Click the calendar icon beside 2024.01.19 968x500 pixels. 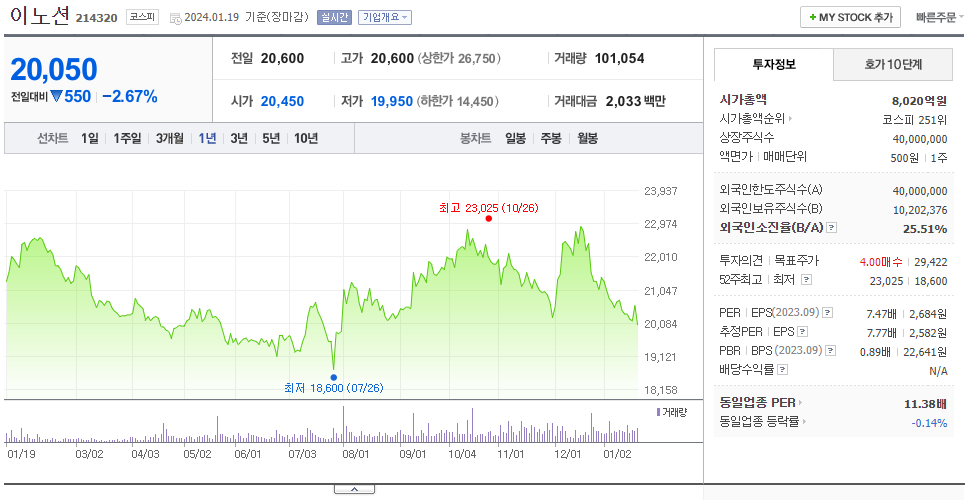click(175, 18)
